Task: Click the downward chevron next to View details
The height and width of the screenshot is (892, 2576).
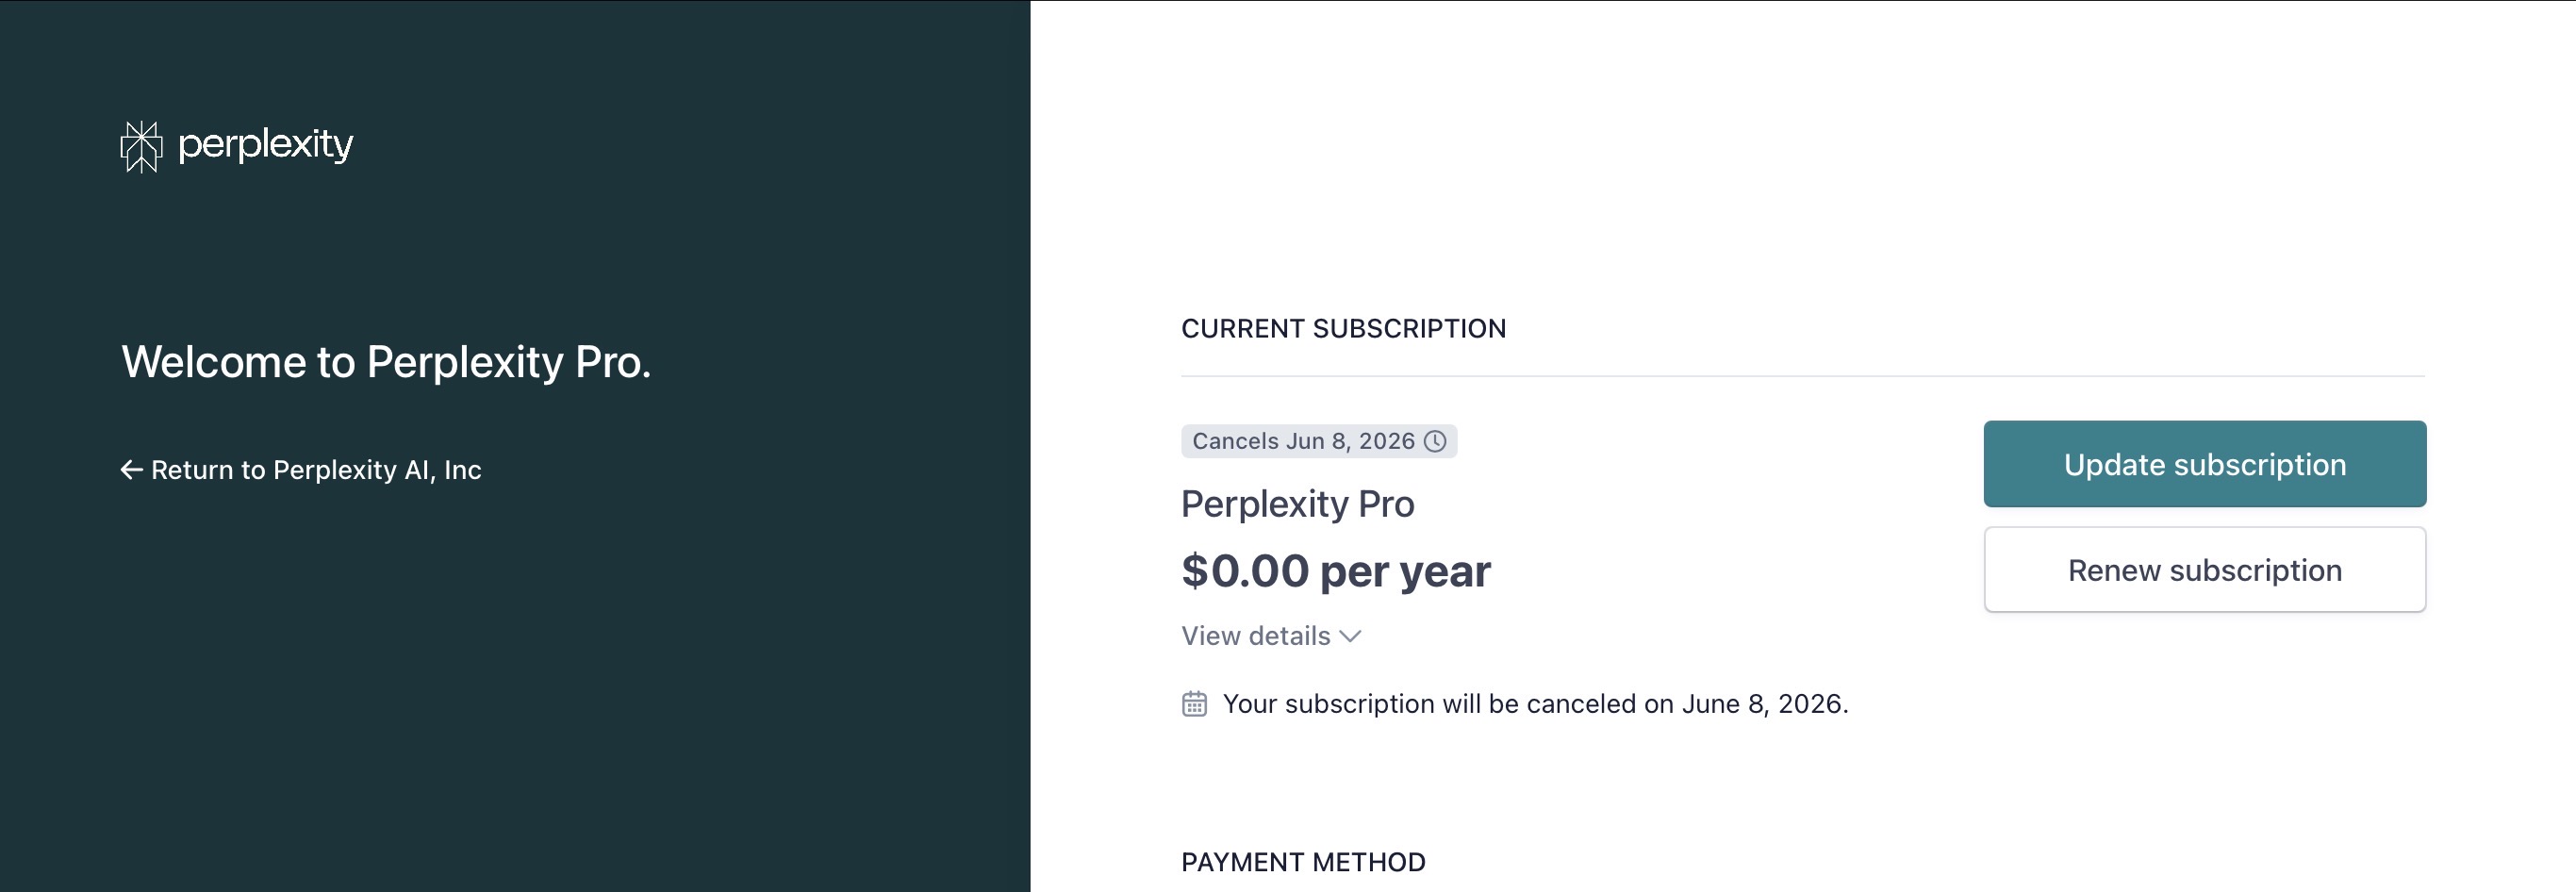Action: point(1350,637)
